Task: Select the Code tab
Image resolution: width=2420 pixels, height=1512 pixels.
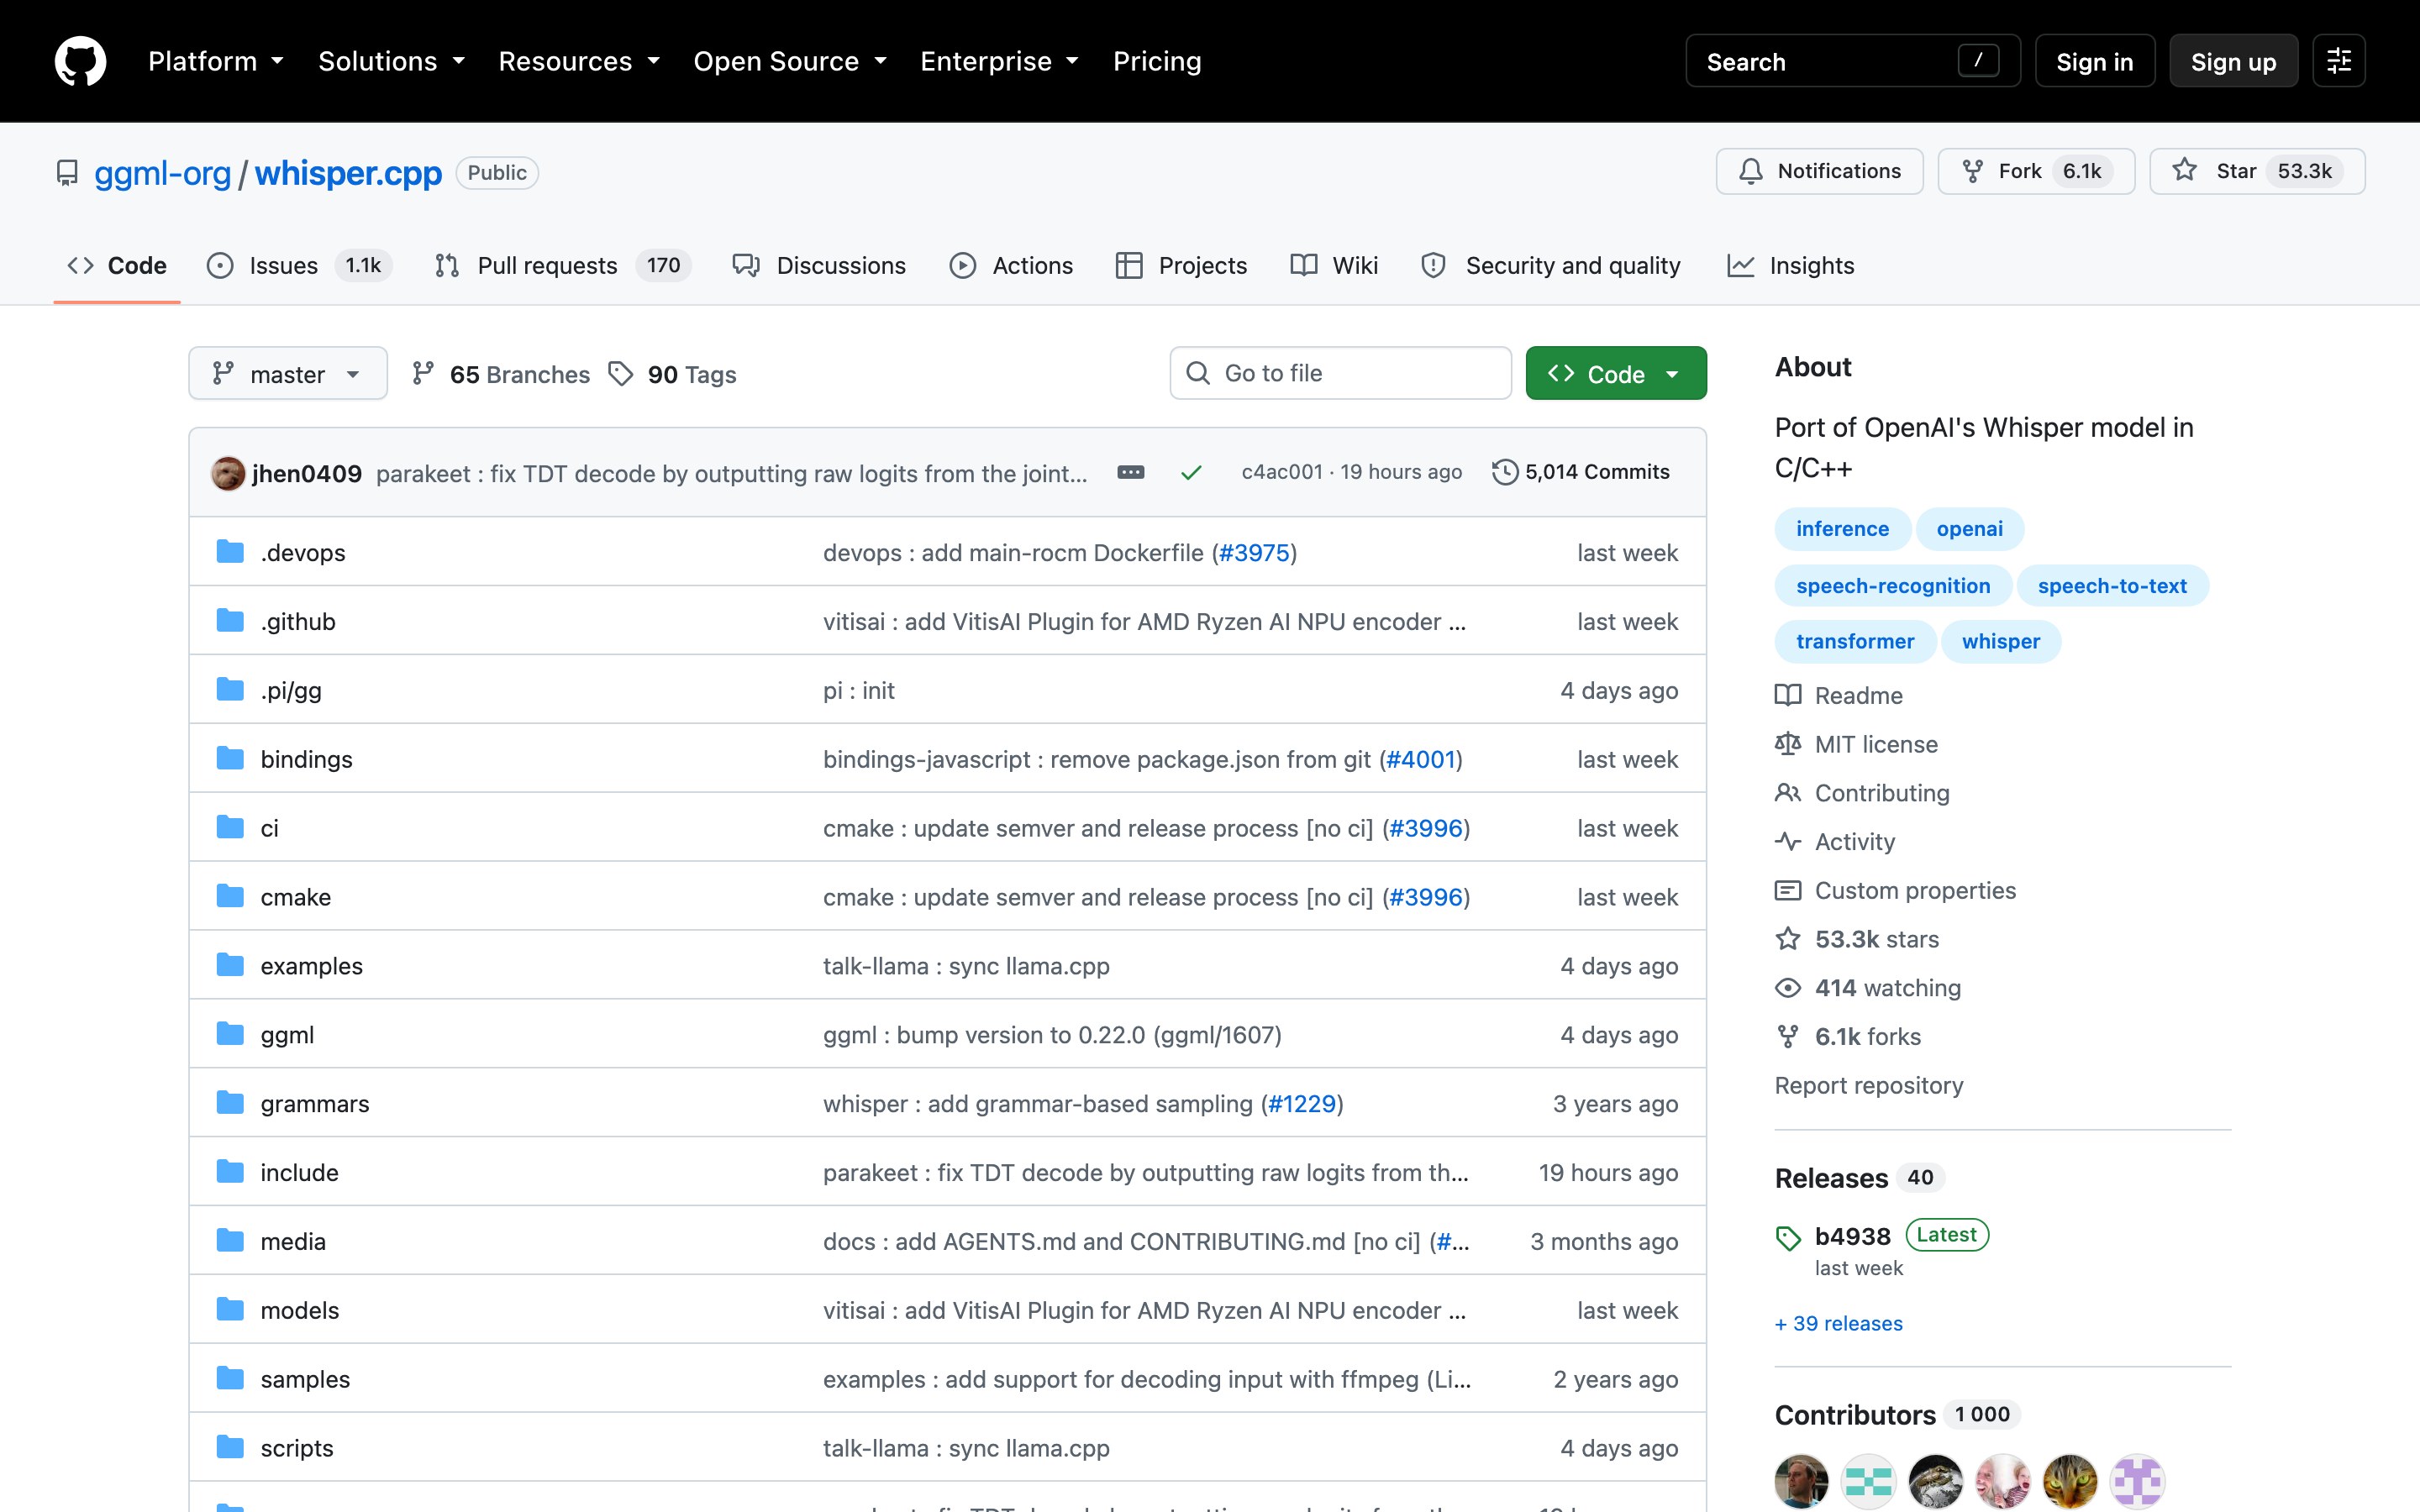Action: click(x=117, y=265)
